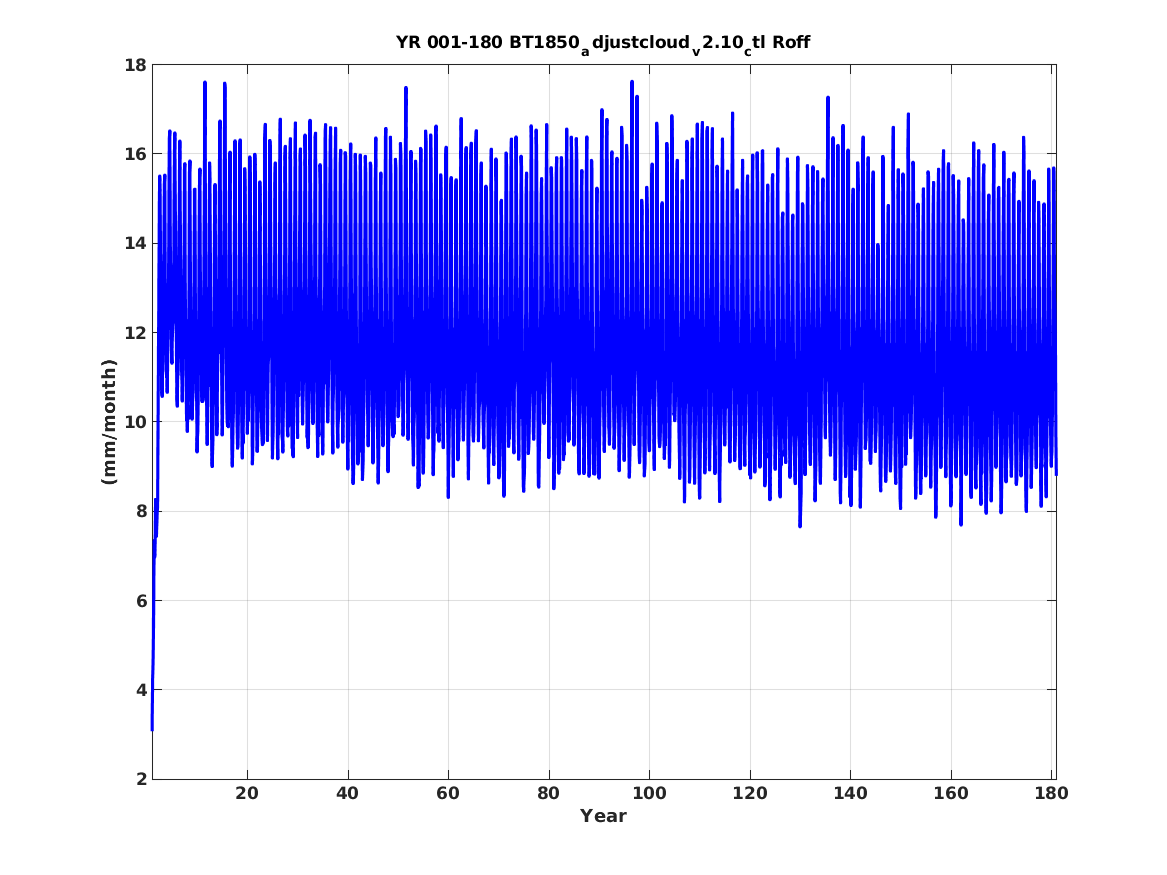This screenshot has height=875, width=1167.
Task: Click y-axis tick label 10
Action: [x=135, y=423]
